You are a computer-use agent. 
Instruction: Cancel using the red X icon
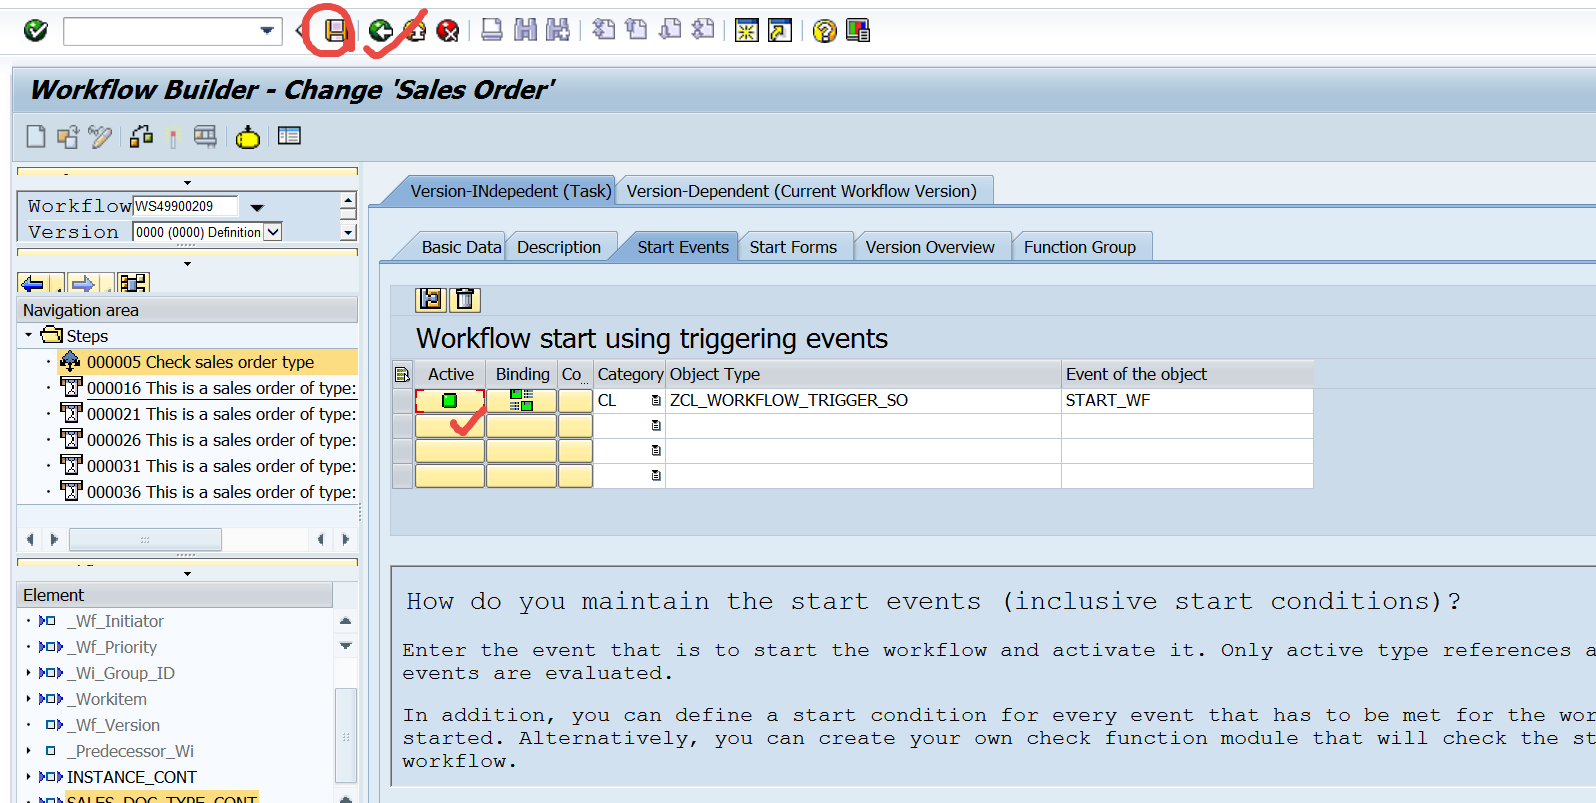click(448, 31)
